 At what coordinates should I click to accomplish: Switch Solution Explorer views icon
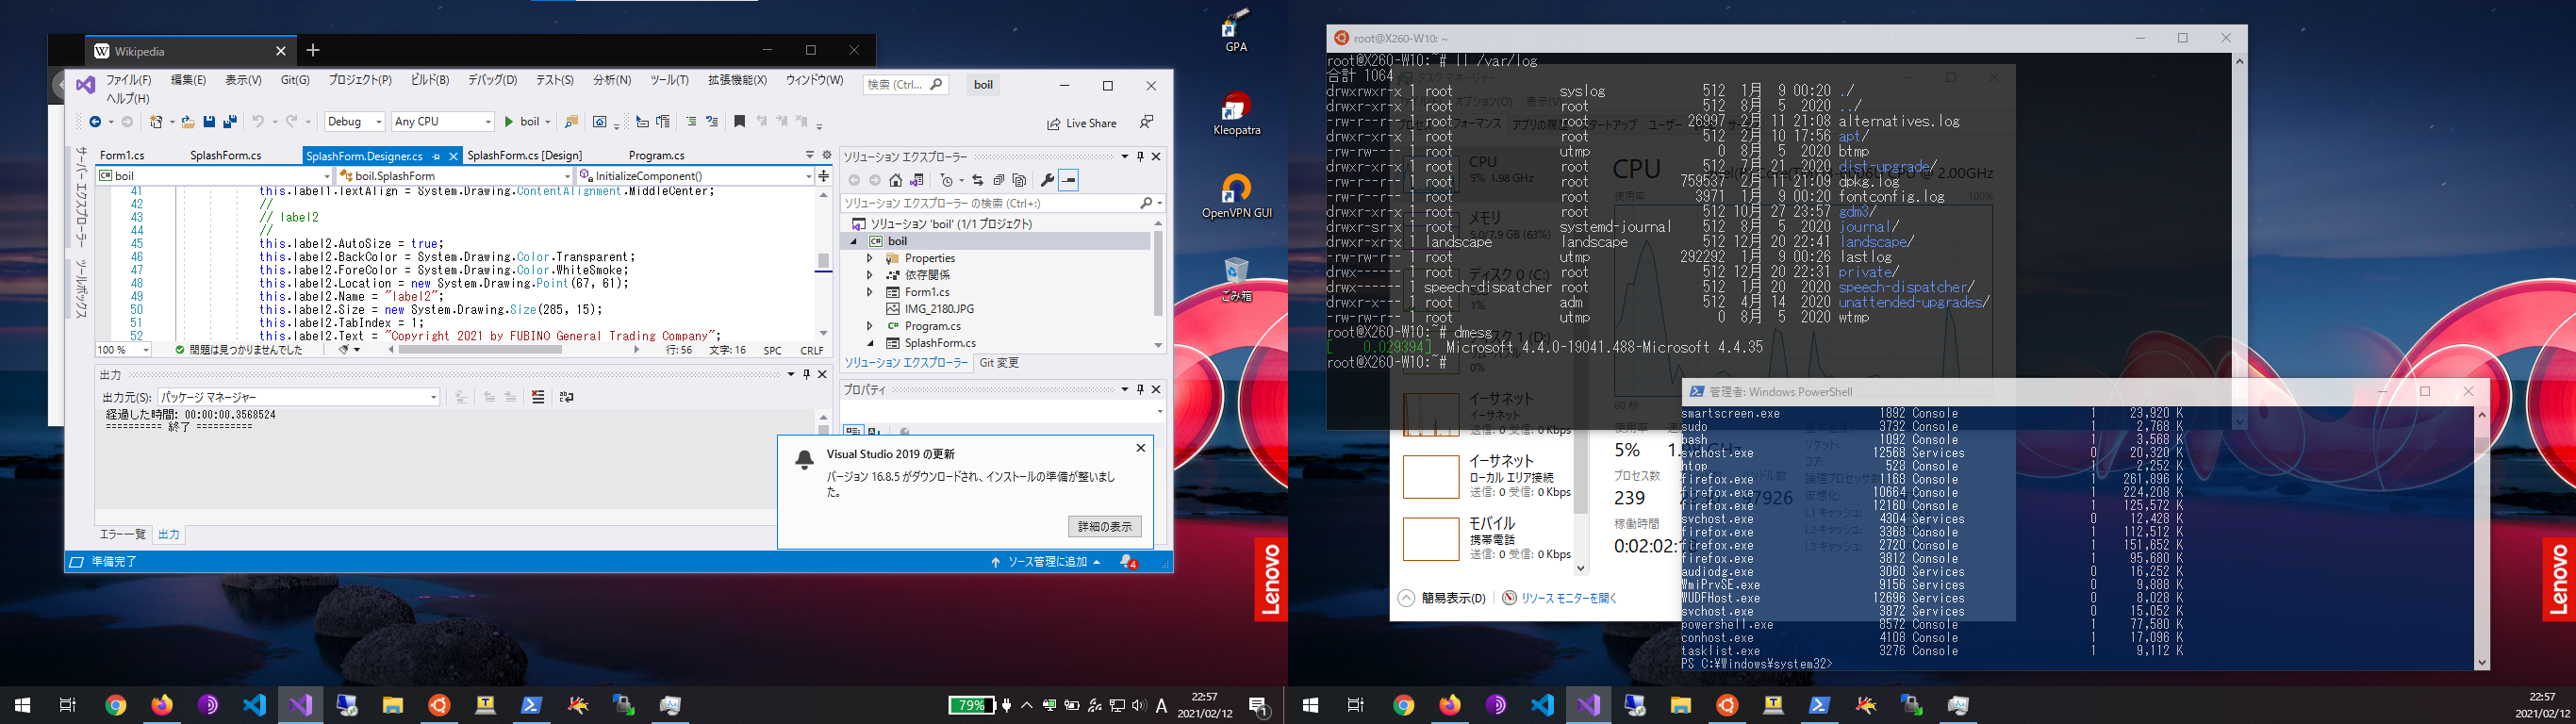click(917, 180)
